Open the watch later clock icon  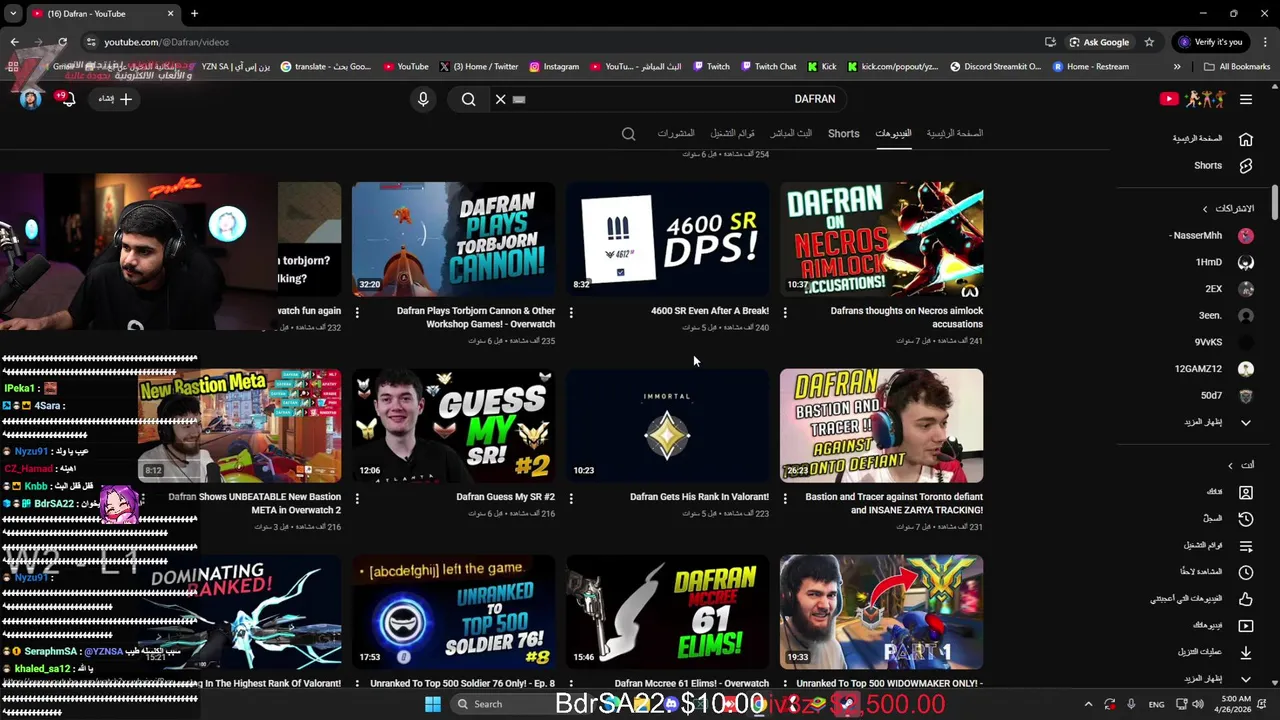pos(1245,572)
